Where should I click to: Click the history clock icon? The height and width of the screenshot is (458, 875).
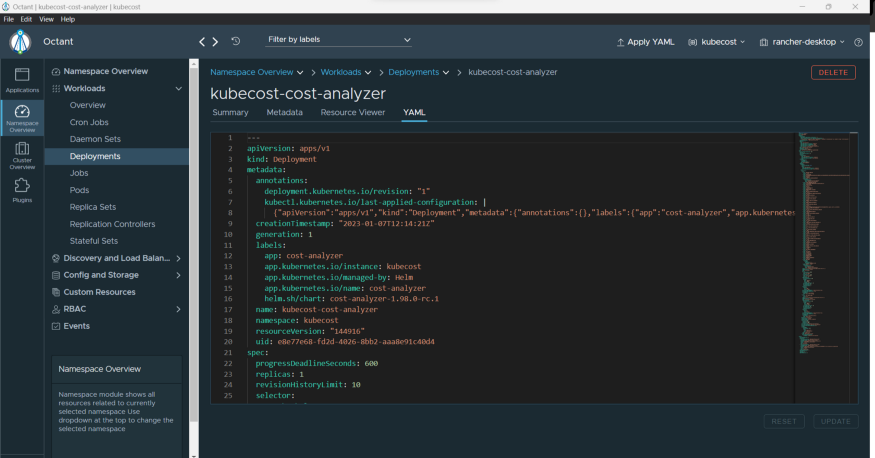(235, 42)
